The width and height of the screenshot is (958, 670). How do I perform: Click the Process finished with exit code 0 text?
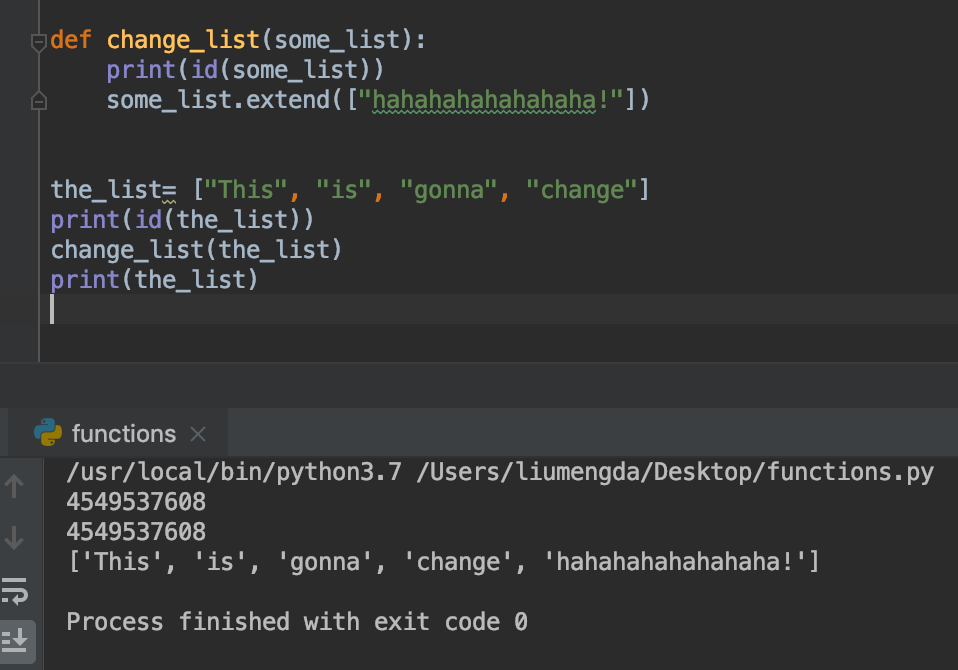(x=294, y=621)
